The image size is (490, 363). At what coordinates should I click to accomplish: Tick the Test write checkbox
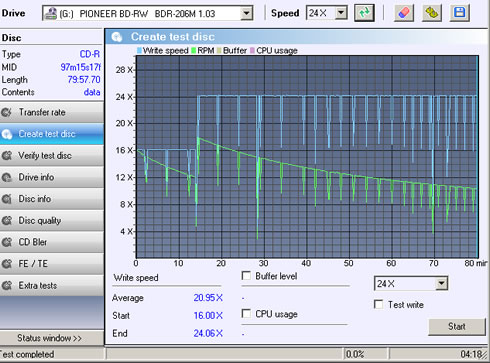[379, 304]
